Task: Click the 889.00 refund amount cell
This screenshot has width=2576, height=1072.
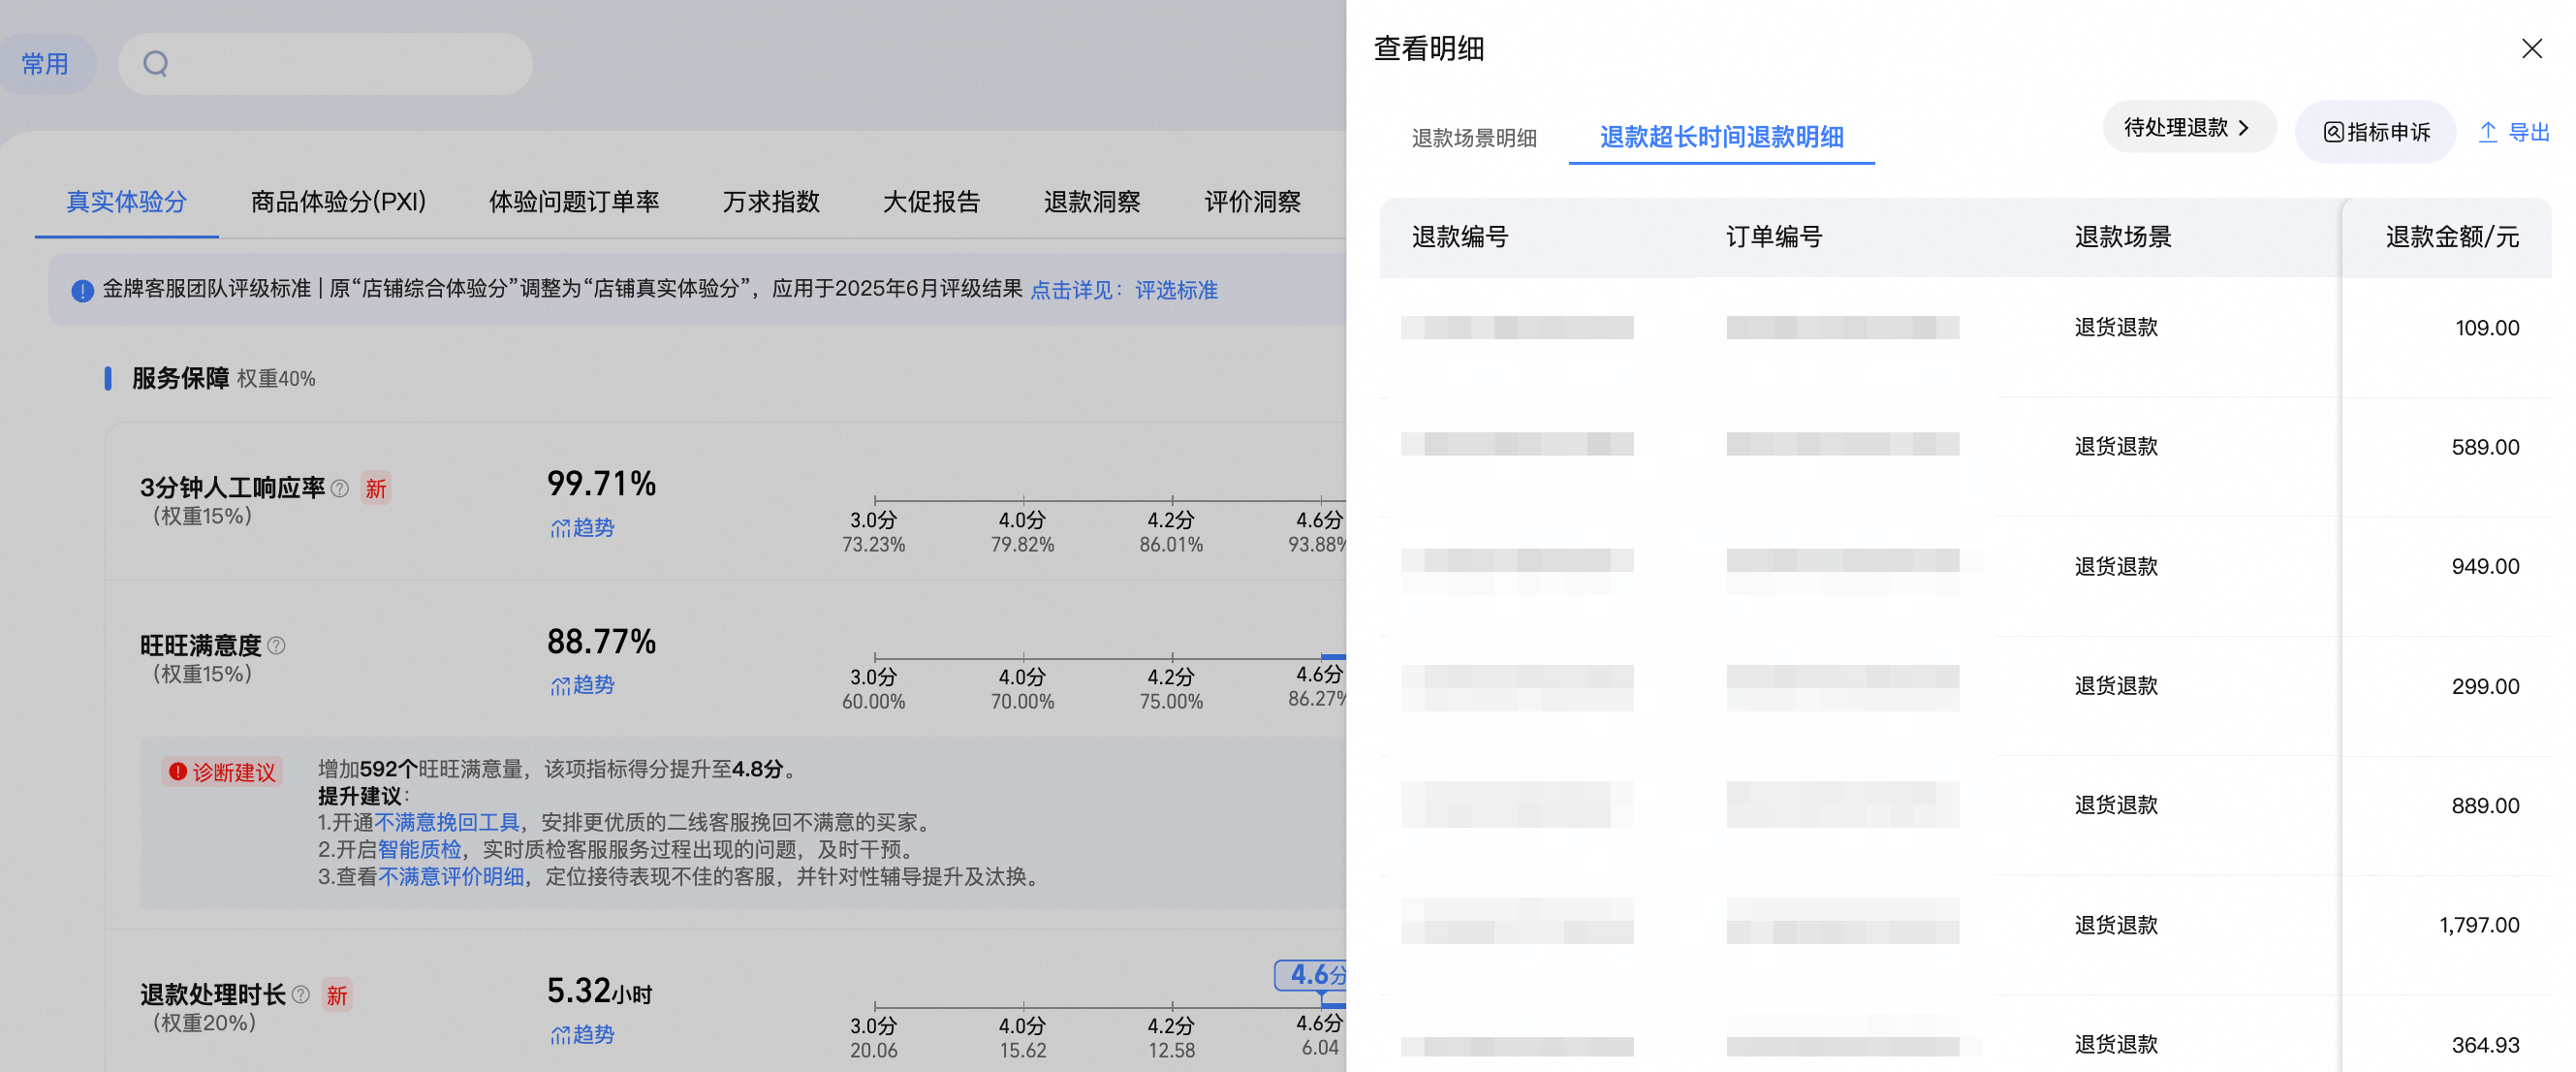Action: pyautogui.click(x=2485, y=805)
